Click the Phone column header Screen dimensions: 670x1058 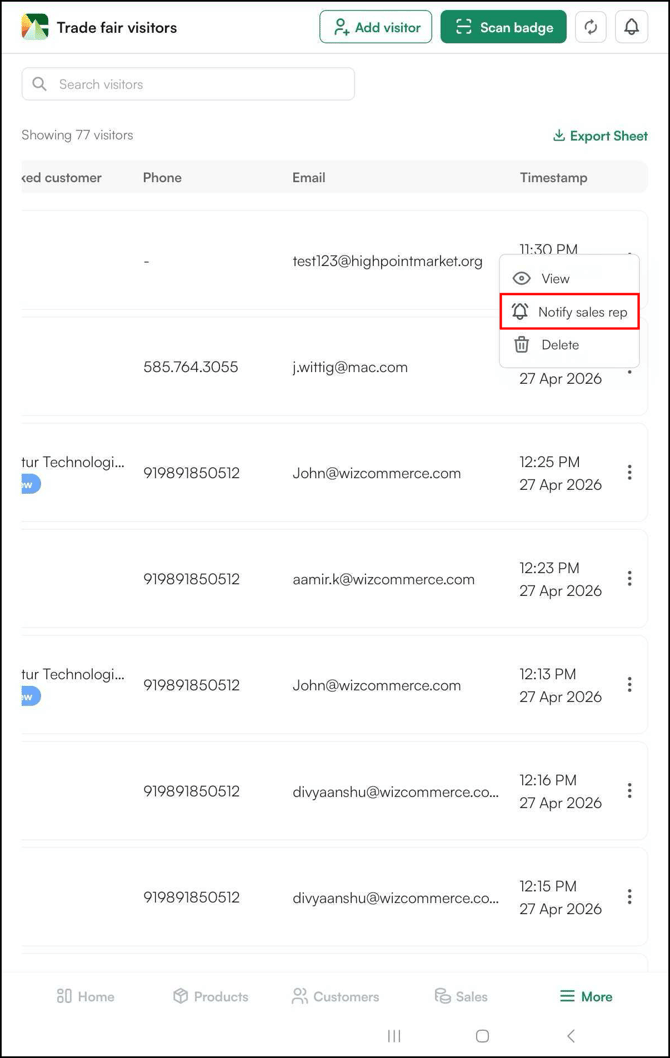coord(162,177)
